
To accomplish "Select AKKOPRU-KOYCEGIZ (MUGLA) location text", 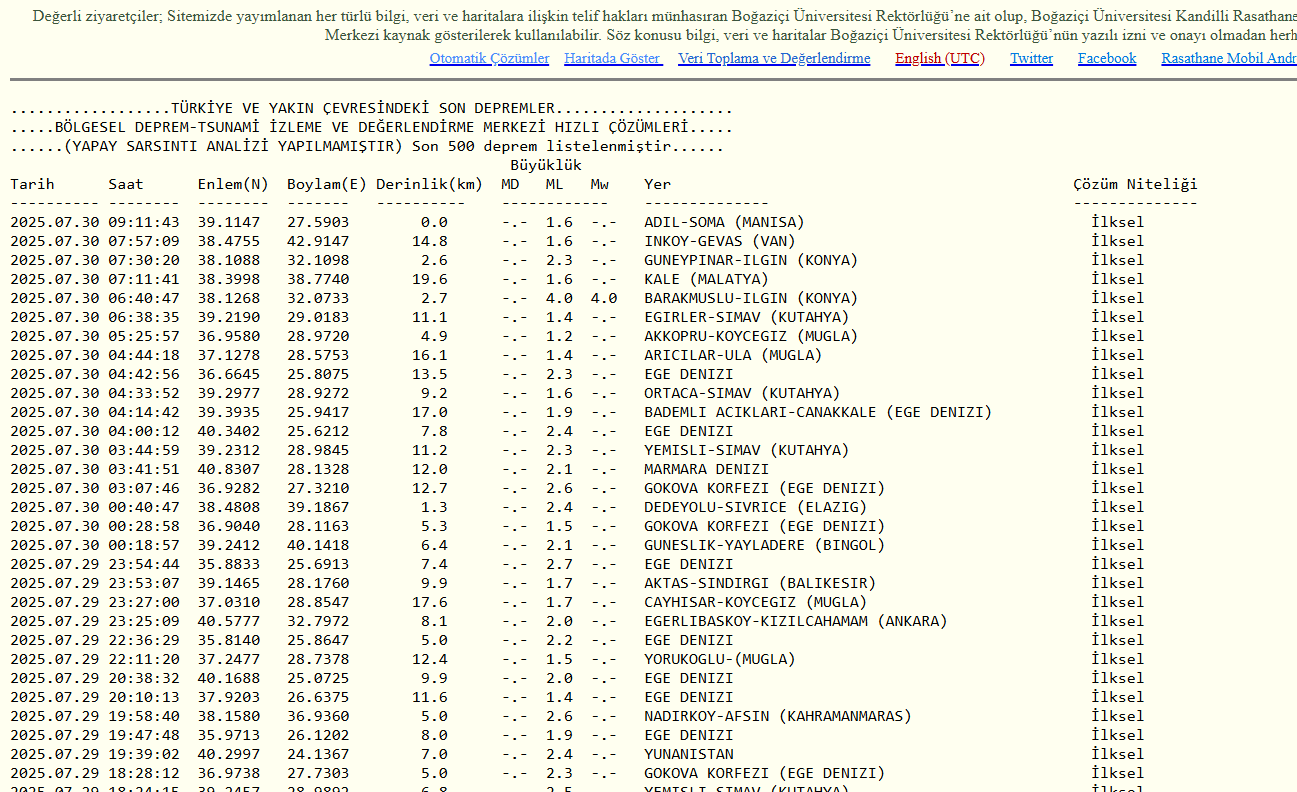I will (x=751, y=336).
